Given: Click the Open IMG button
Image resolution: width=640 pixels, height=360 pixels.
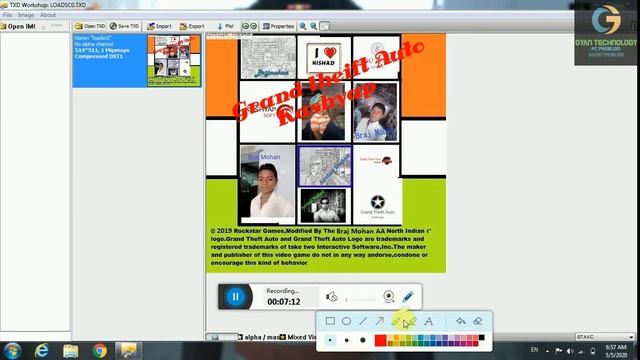Looking at the screenshot, I should click(x=18, y=27).
